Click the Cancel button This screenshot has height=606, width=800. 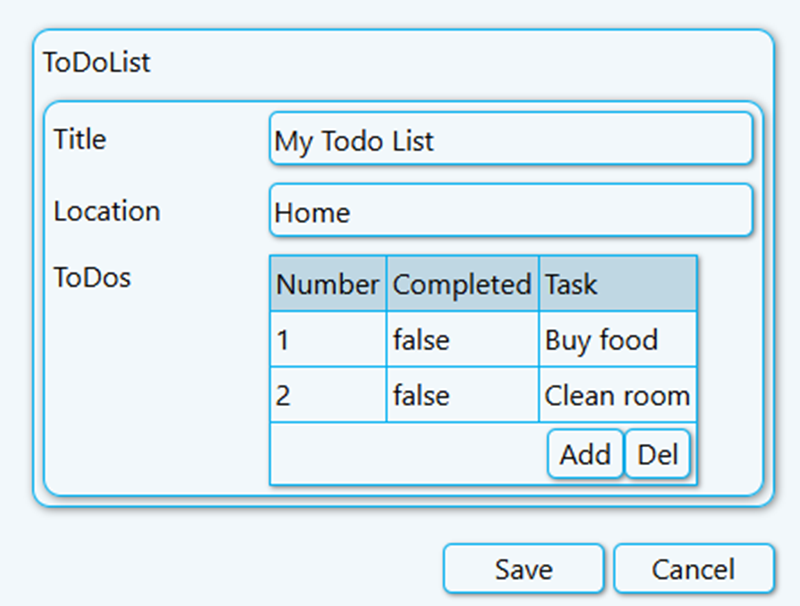click(695, 568)
